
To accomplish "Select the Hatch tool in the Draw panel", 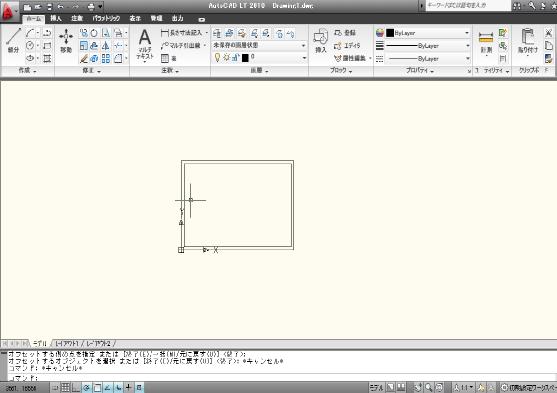I will pyautogui.click(x=47, y=58).
